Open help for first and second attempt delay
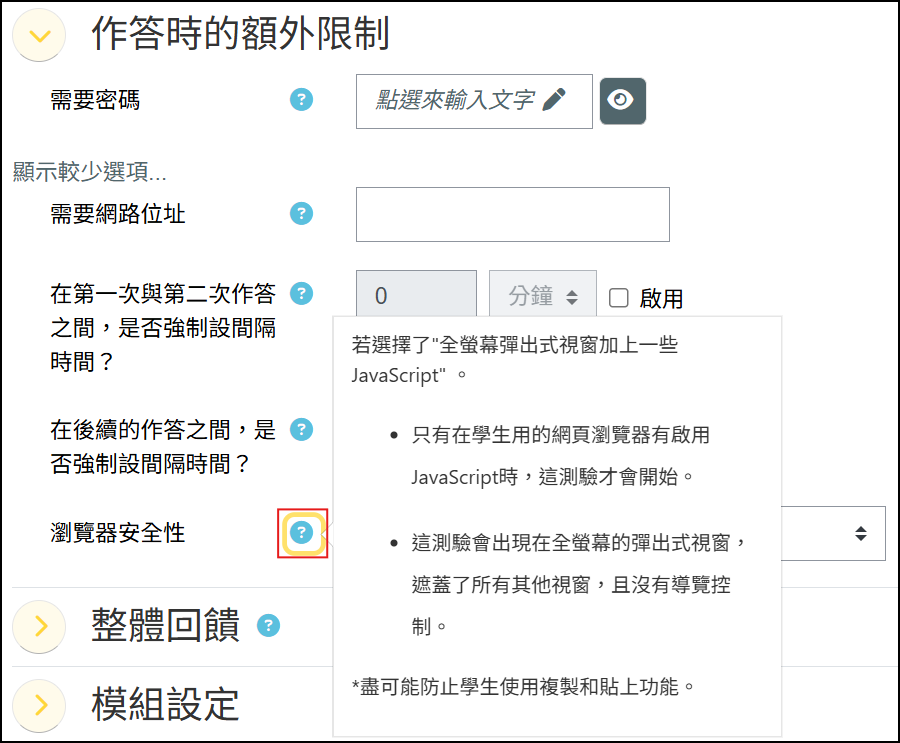Viewport: 900px width, 743px height. point(301,293)
